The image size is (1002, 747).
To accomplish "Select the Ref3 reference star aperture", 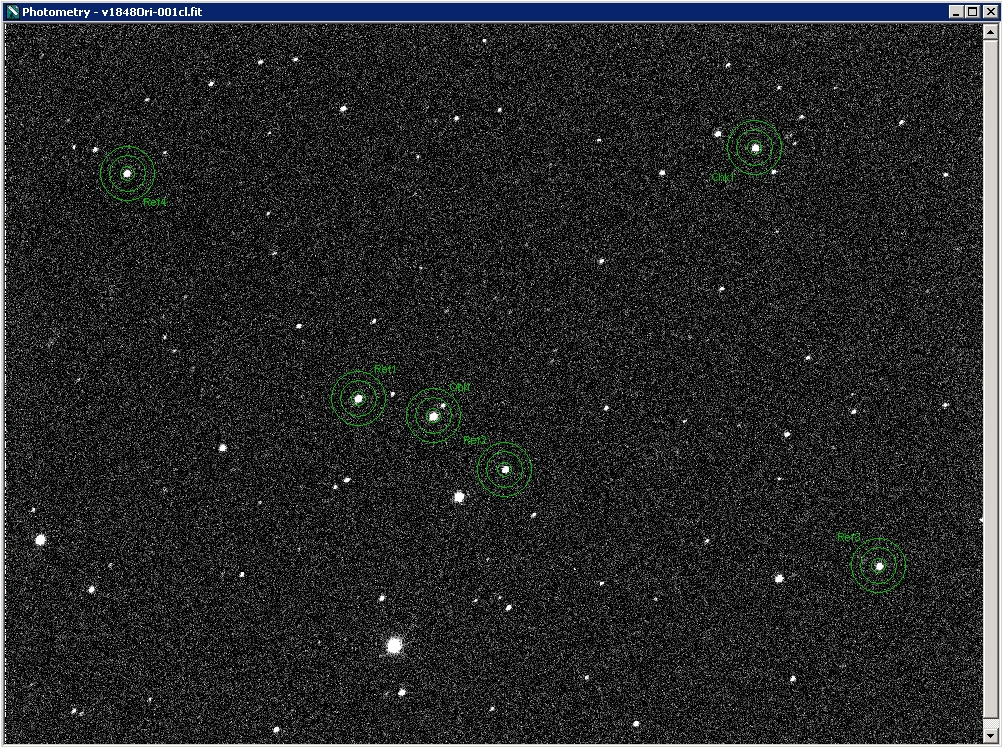I will (x=879, y=566).
